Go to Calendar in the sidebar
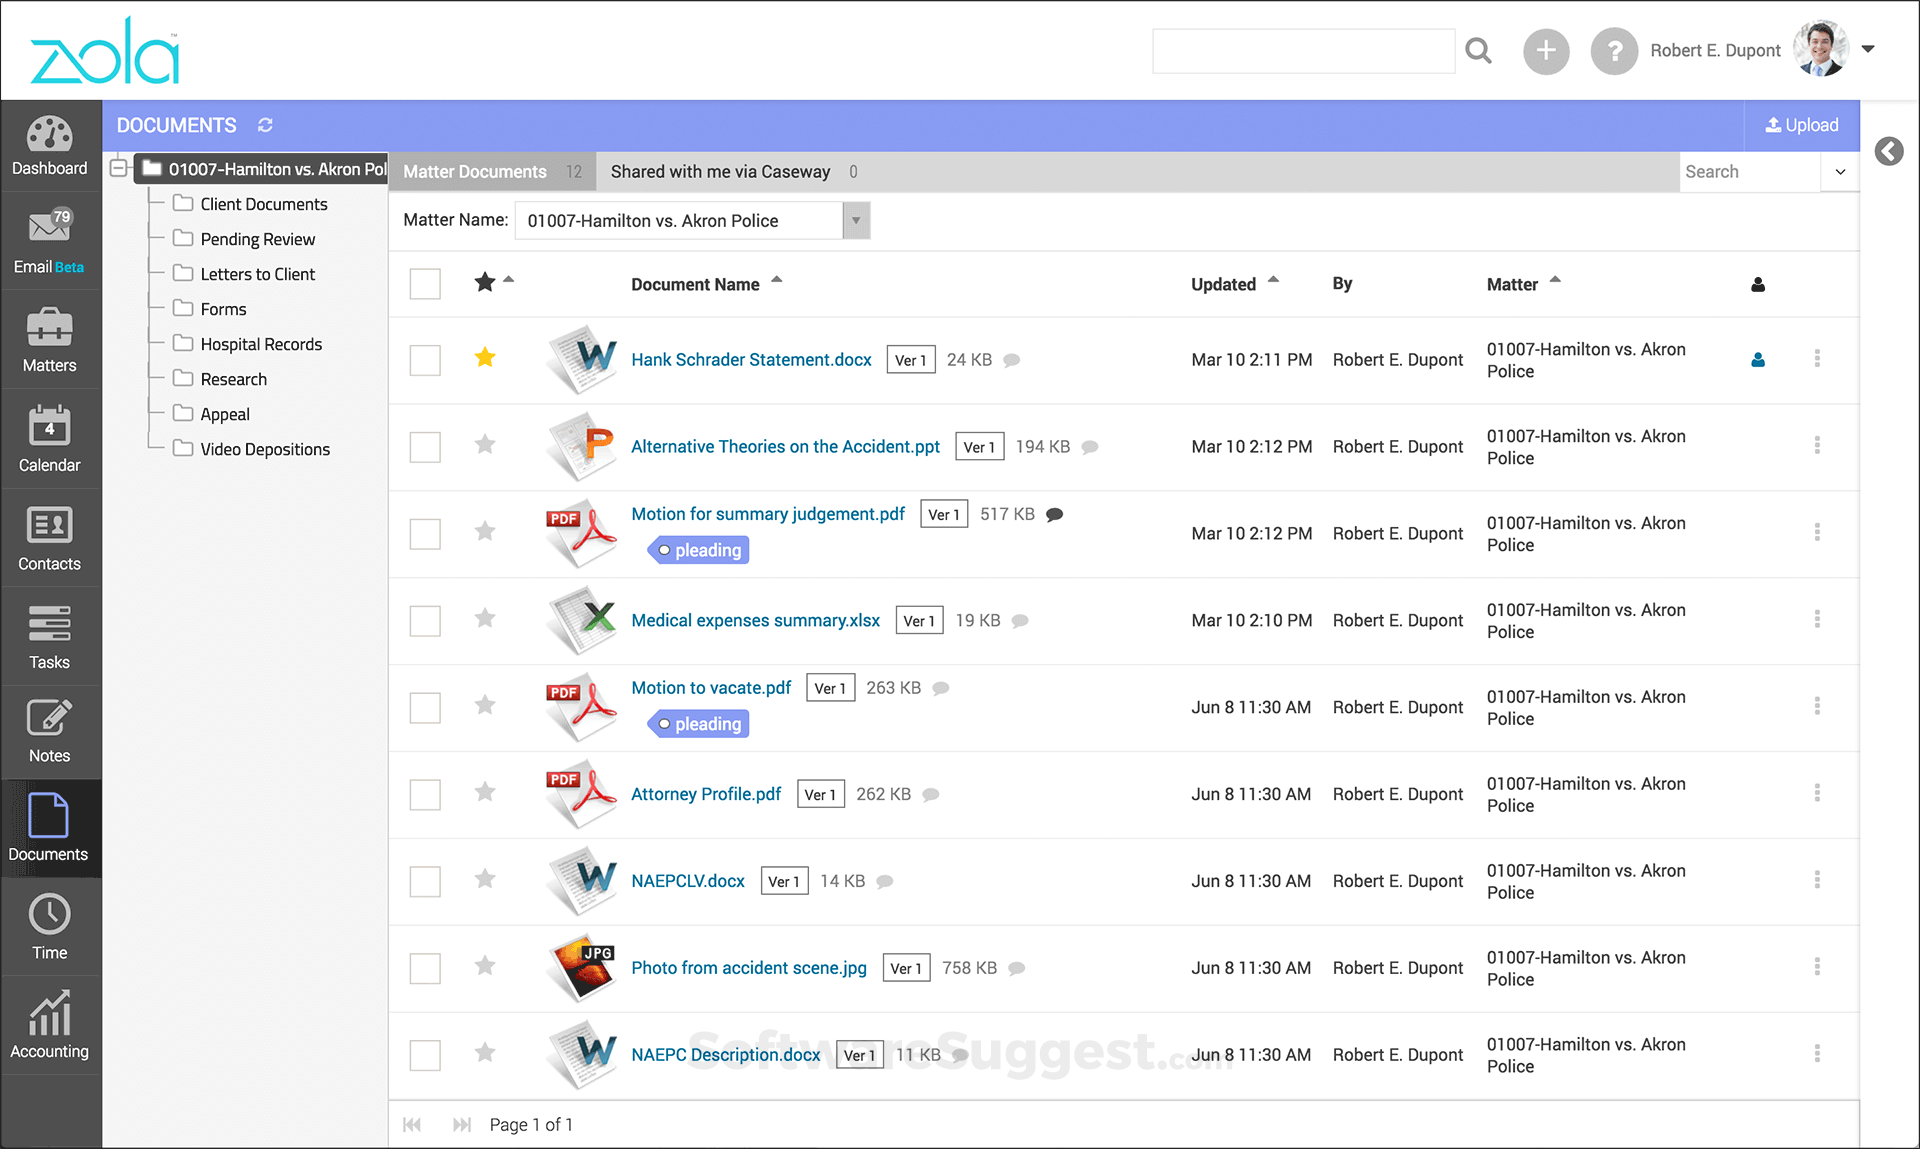 tap(49, 439)
